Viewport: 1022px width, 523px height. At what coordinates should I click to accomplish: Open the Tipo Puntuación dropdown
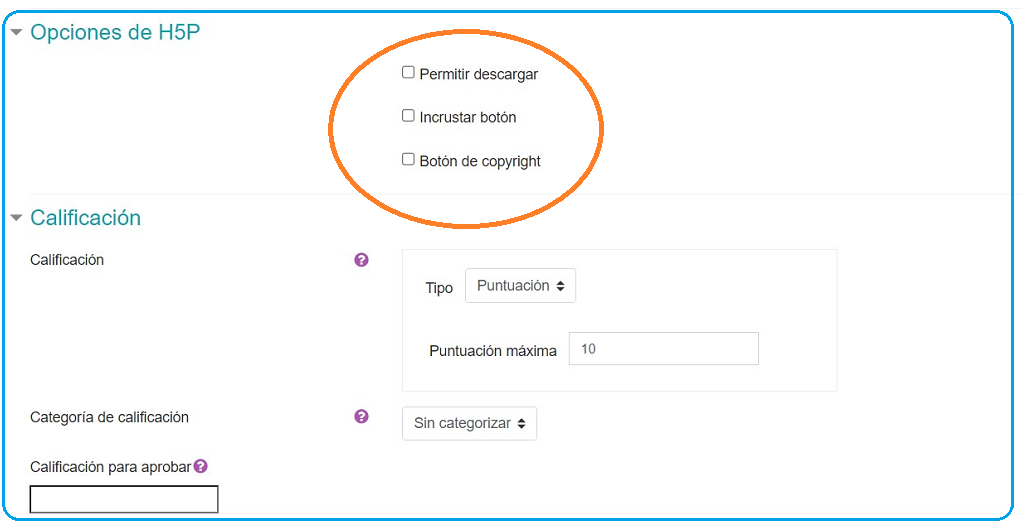(x=520, y=286)
